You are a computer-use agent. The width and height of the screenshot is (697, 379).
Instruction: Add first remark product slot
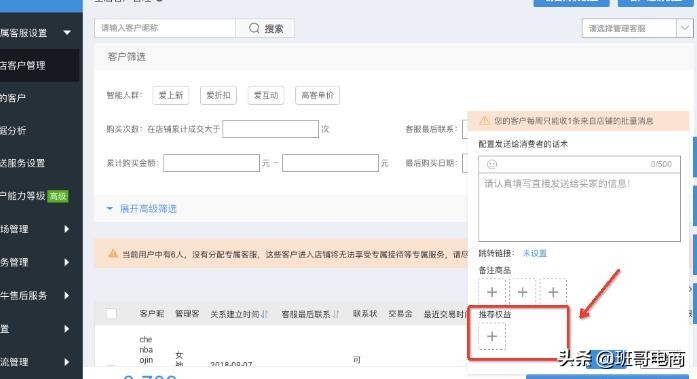click(492, 292)
